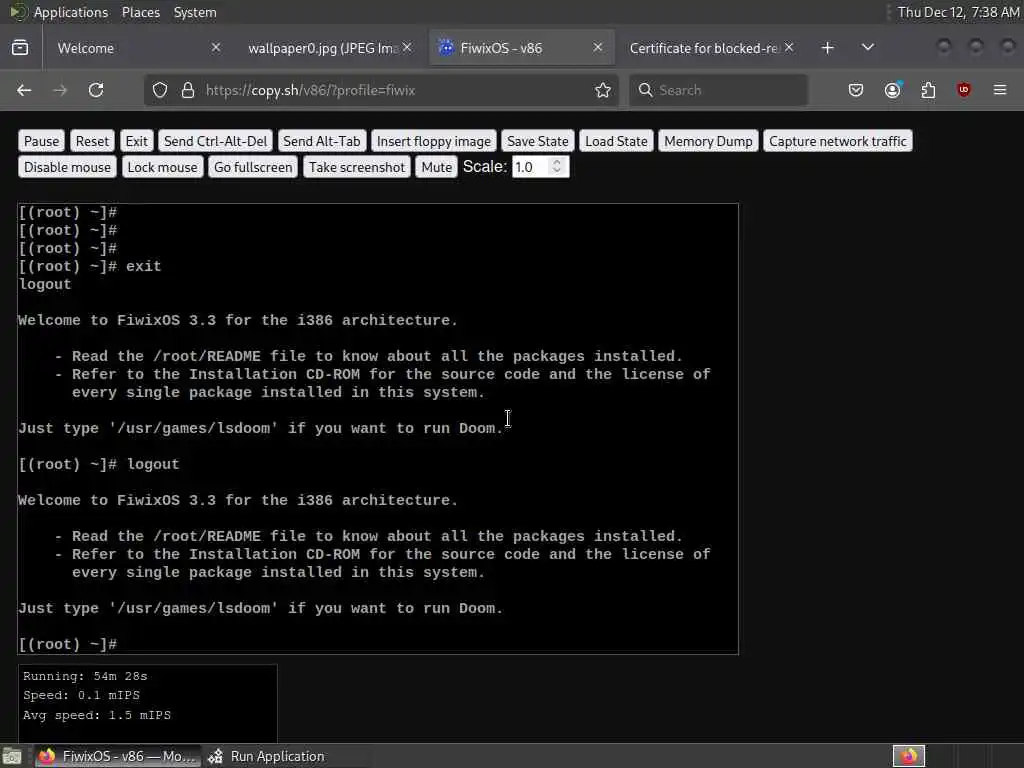Screen dimensions: 1024x768
Task: Toggle Disable mouse
Action: click(x=67, y=167)
